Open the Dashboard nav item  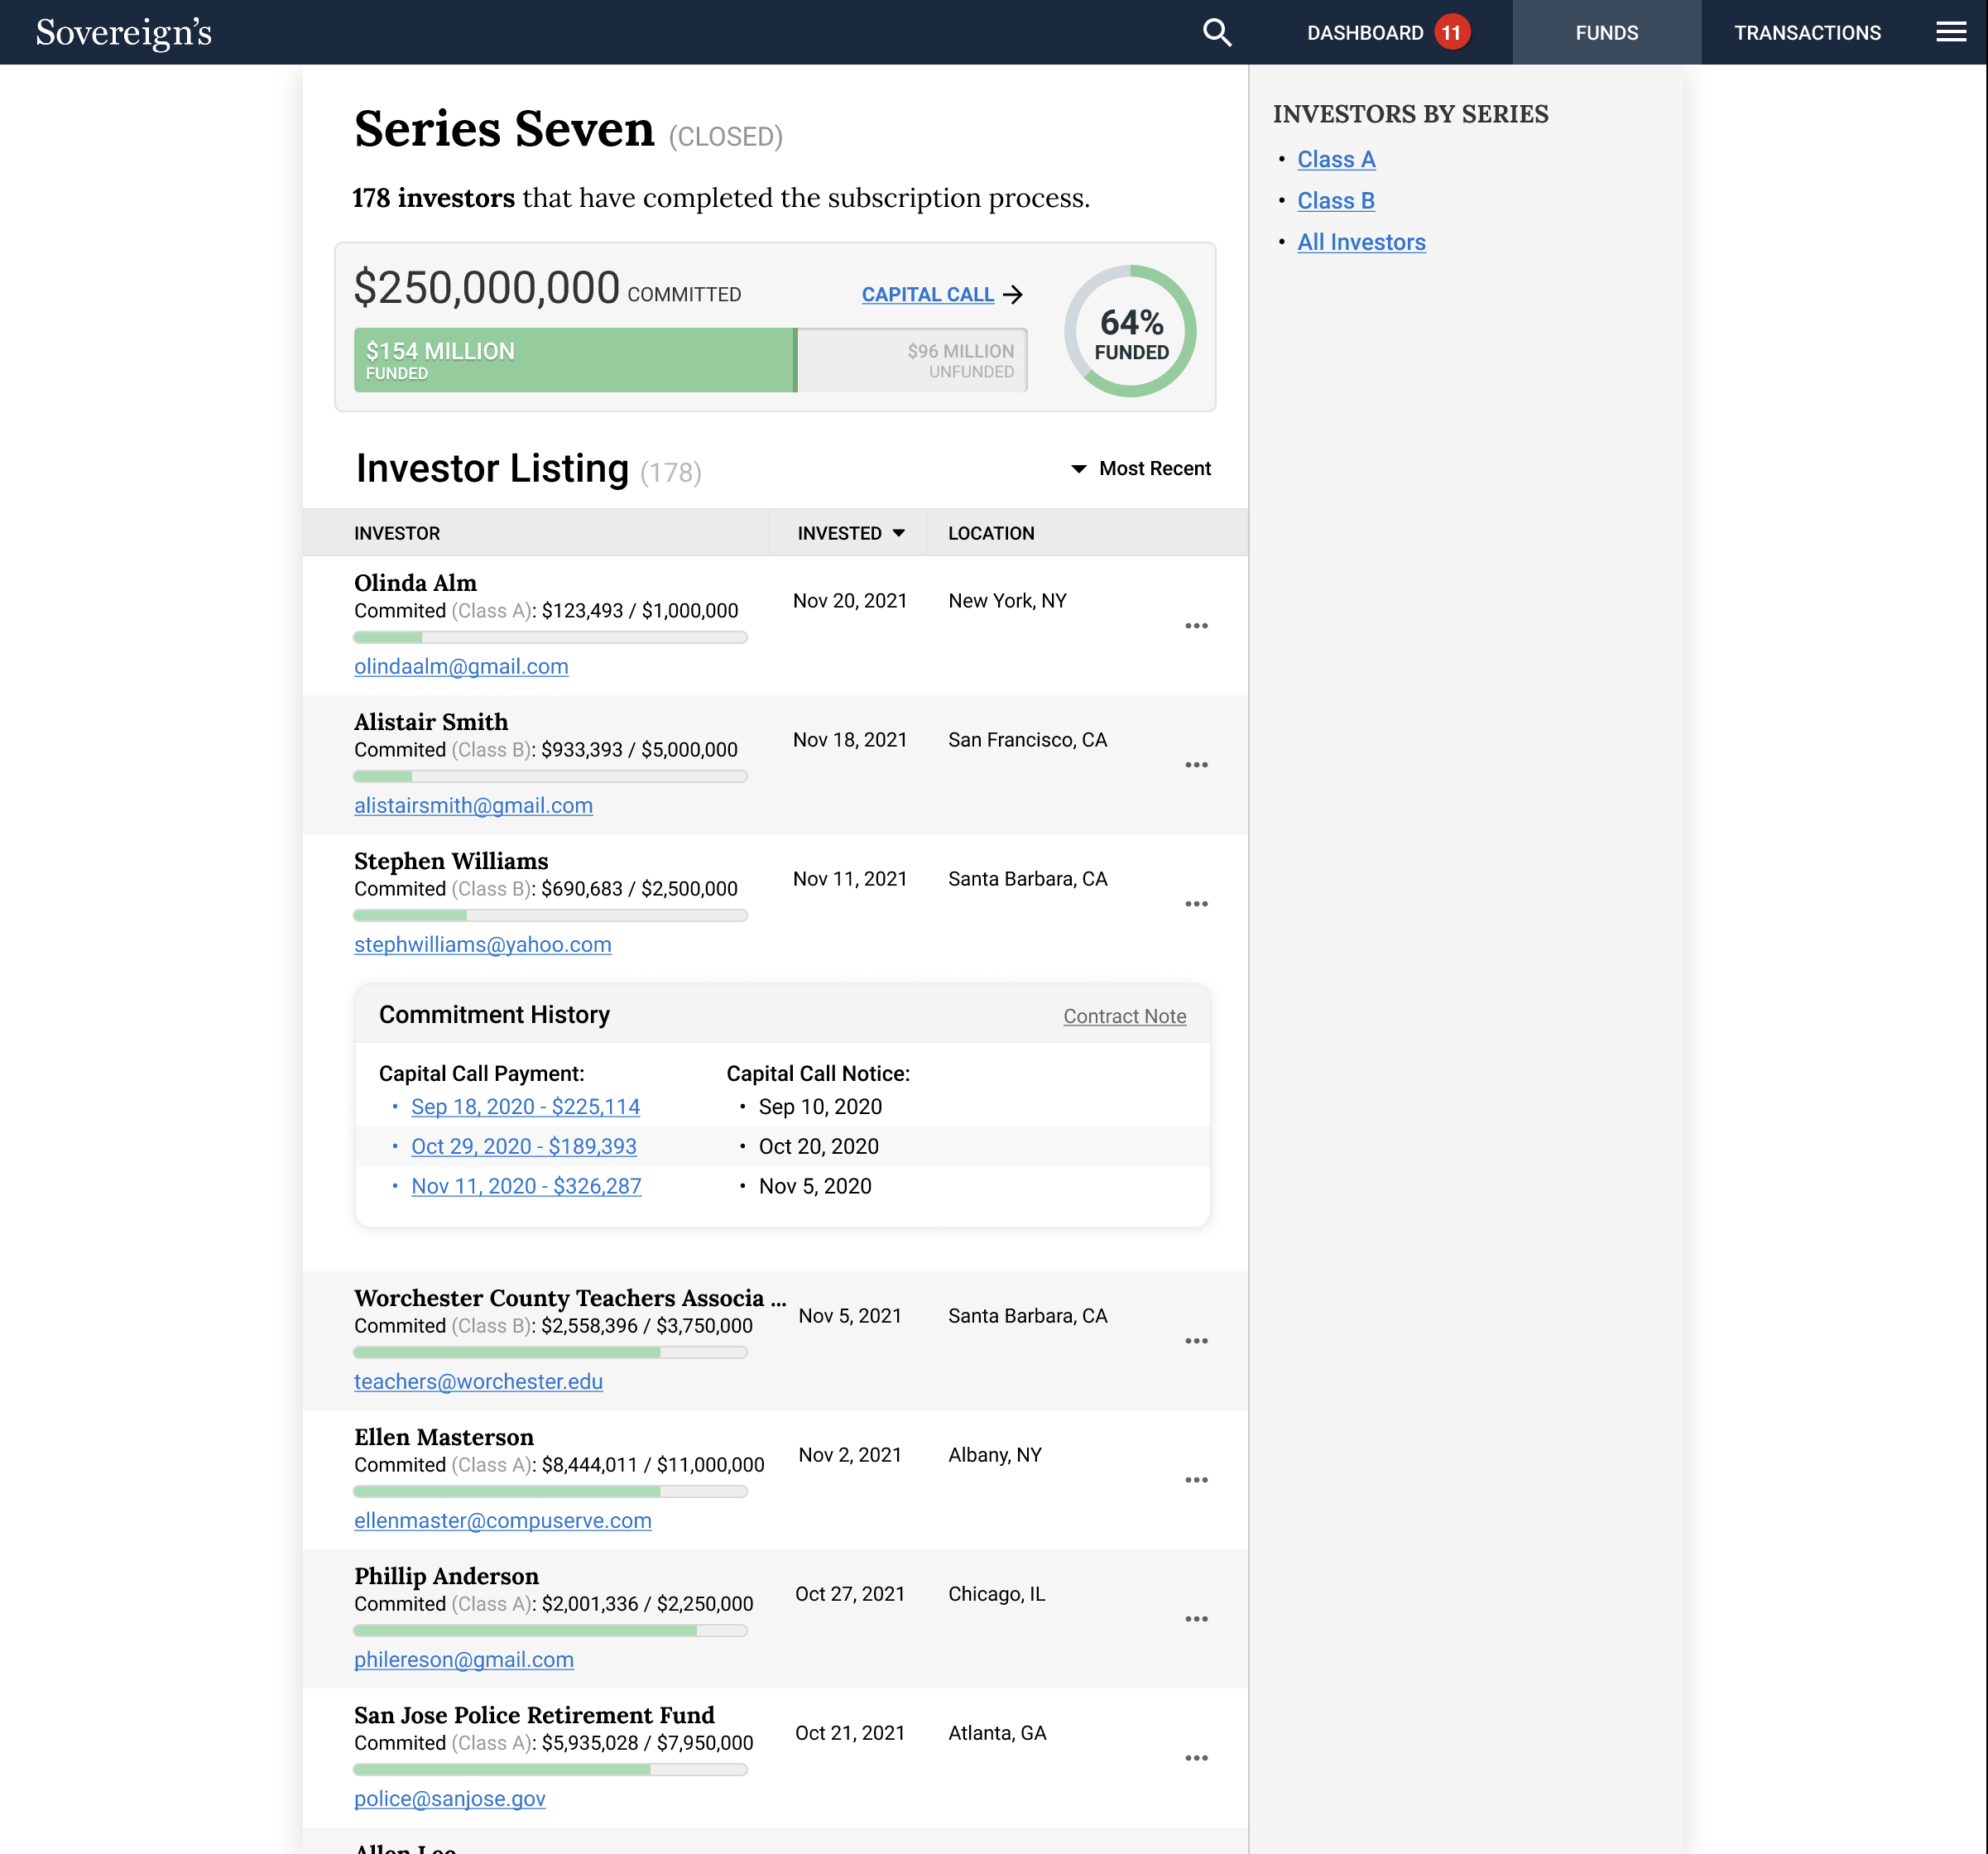(x=1364, y=33)
